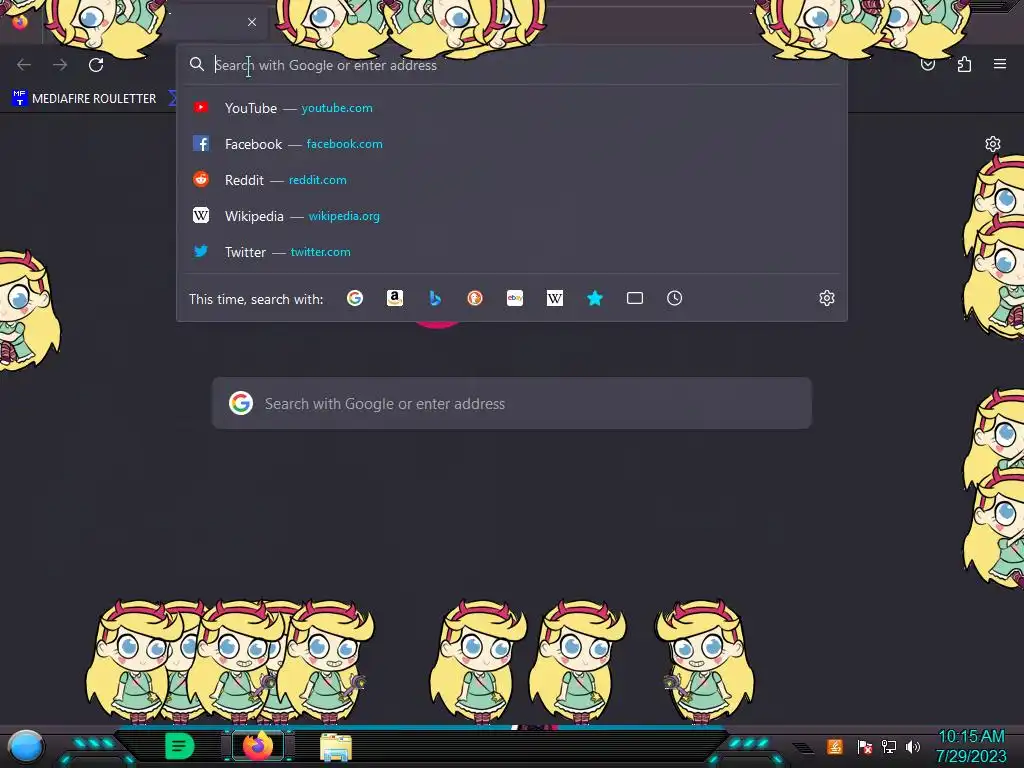Image resolution: width=1024 pixels, height=768 pixels.
Task: Open the Firefox hamburger application menu
Action: click(1000, 64)
